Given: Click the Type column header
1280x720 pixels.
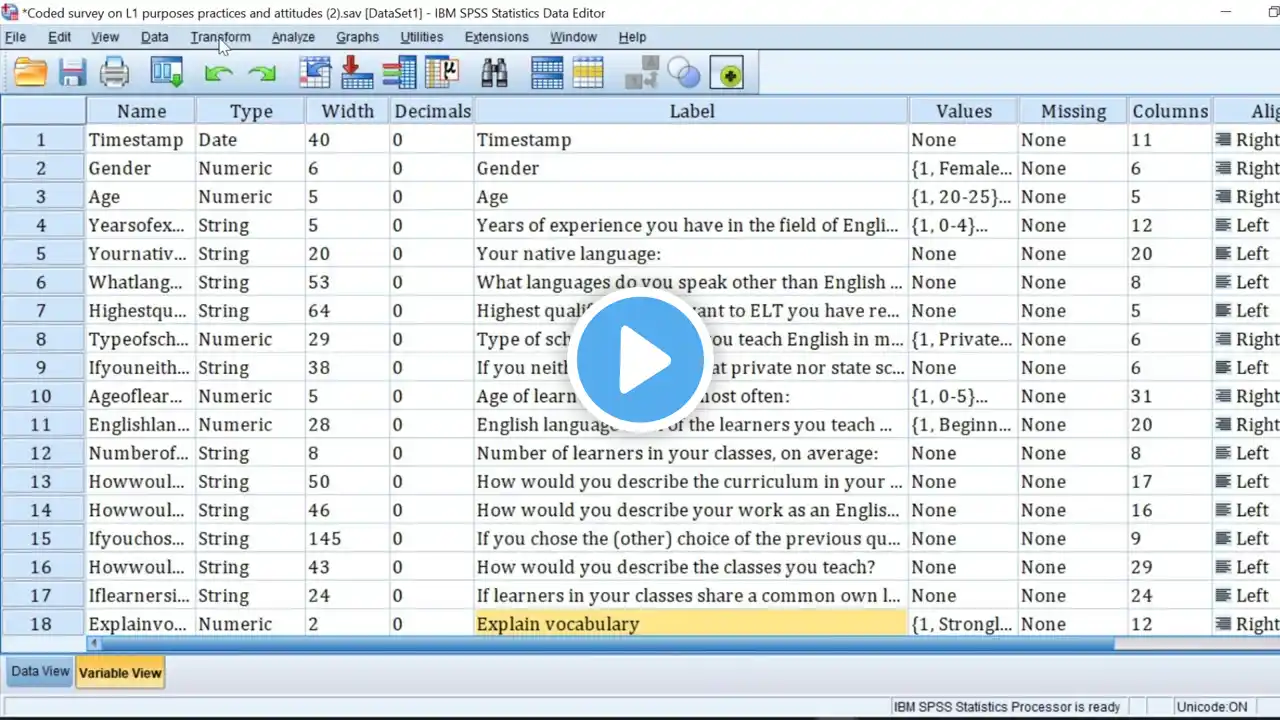Looking at the screenshot, I should coord(251,111).
